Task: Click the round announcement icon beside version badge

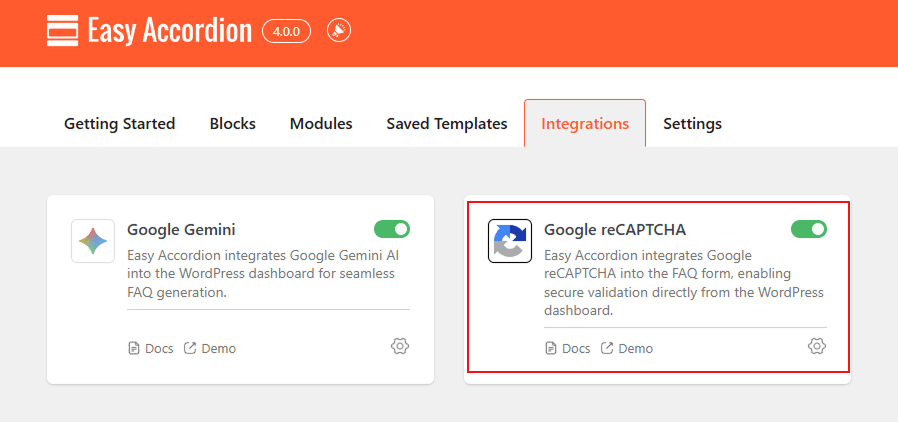Action: (338, 31)
